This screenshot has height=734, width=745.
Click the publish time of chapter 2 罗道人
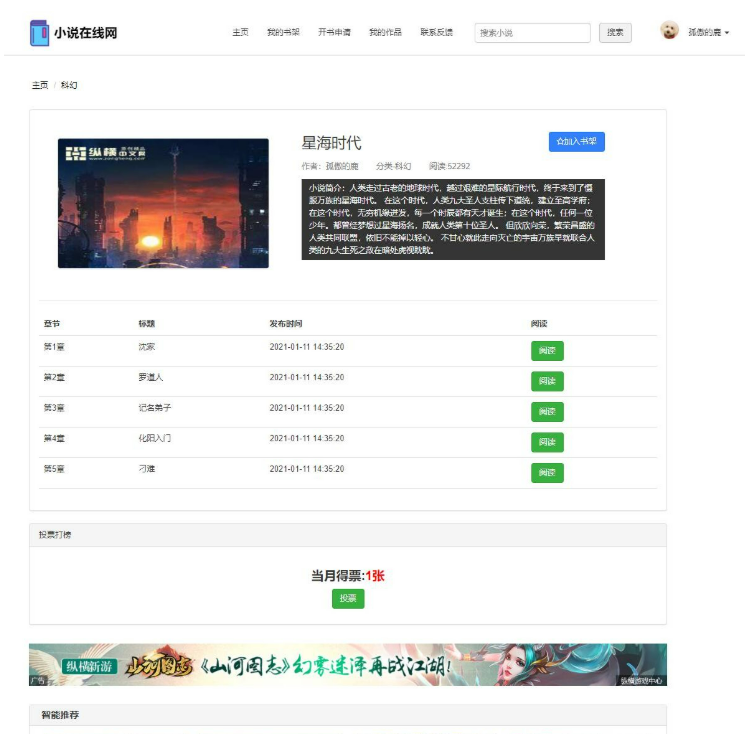click(x=306, y=377)
